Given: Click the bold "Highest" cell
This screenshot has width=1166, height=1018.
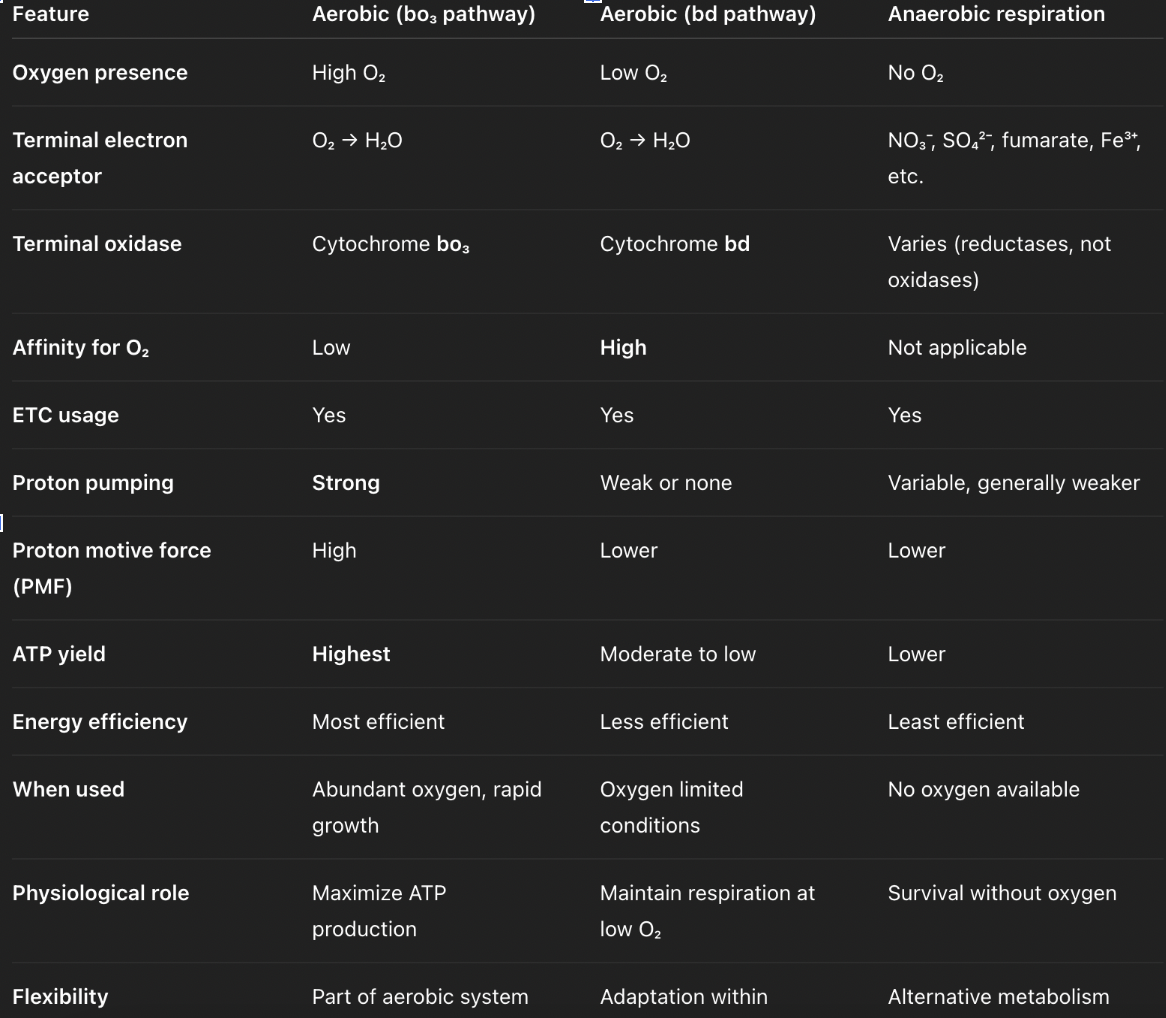Looking at the screenshot, I should 351,654.
